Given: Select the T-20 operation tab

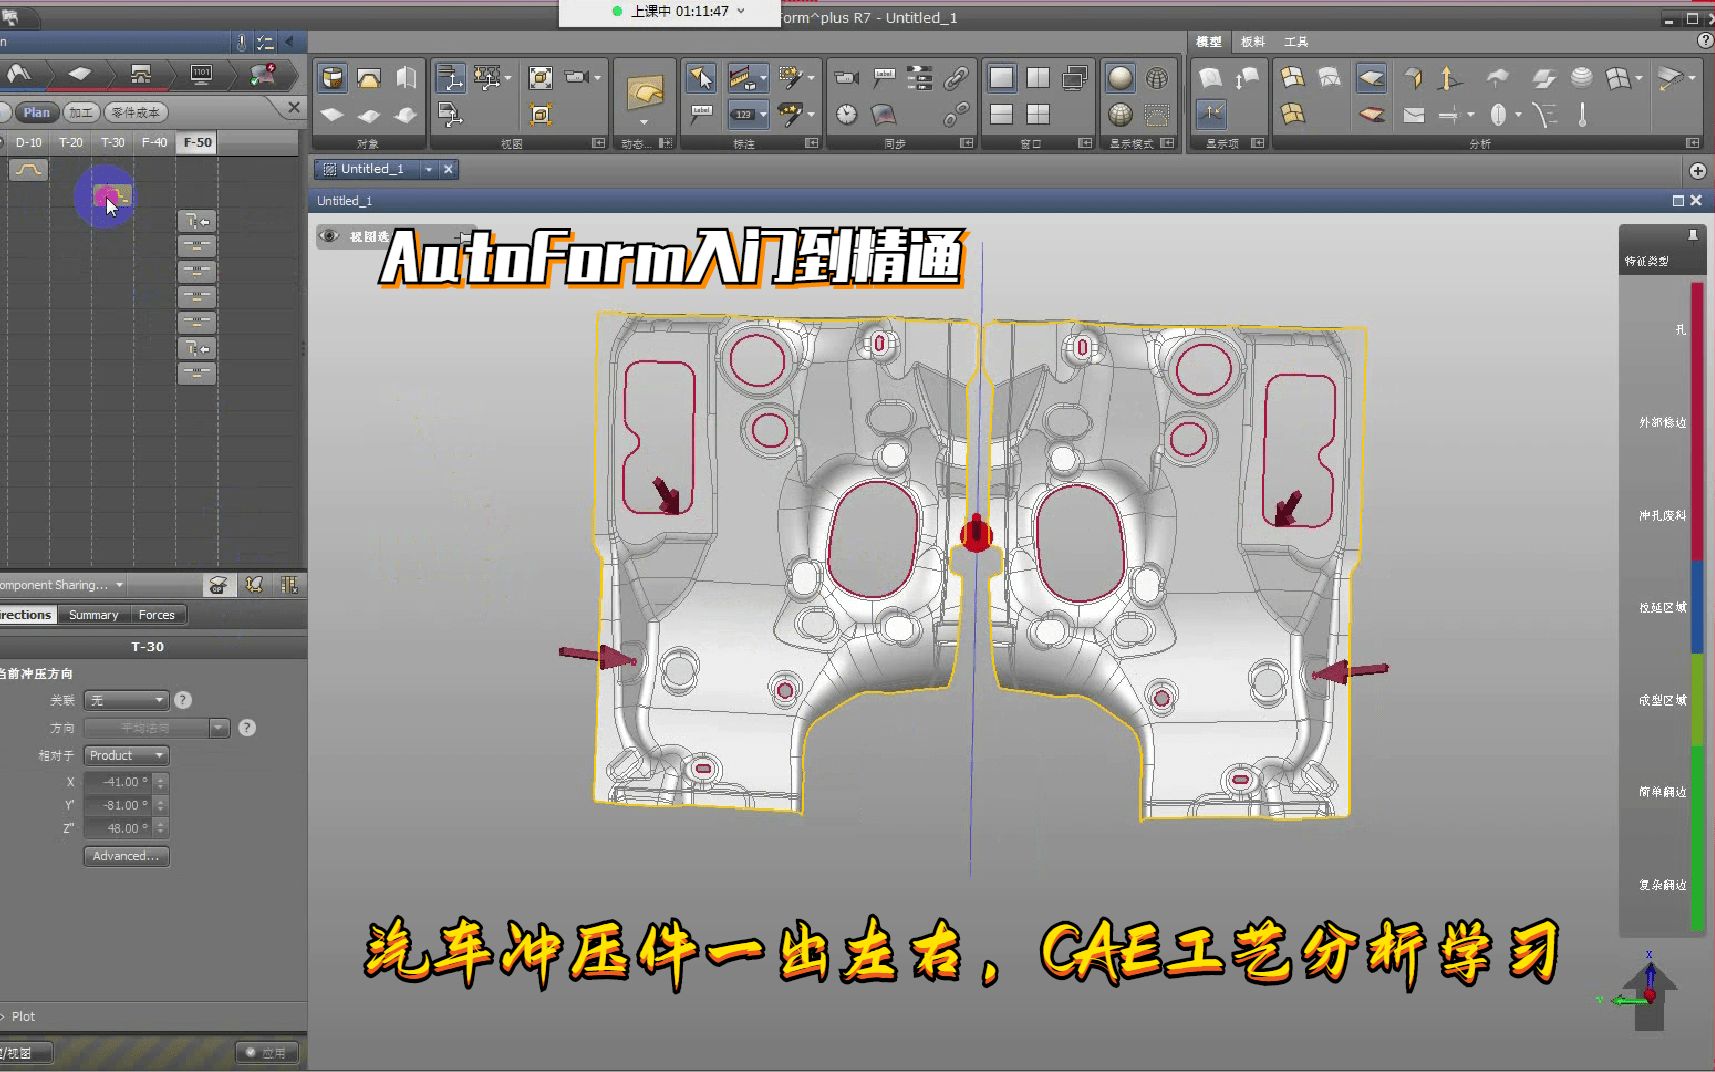Looking at the screenshot, I should [70, 143].
